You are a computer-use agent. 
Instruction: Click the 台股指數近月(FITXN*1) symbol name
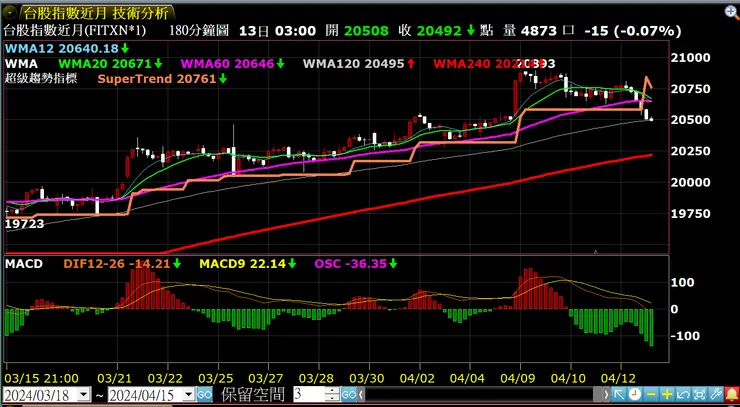(76, 31)
